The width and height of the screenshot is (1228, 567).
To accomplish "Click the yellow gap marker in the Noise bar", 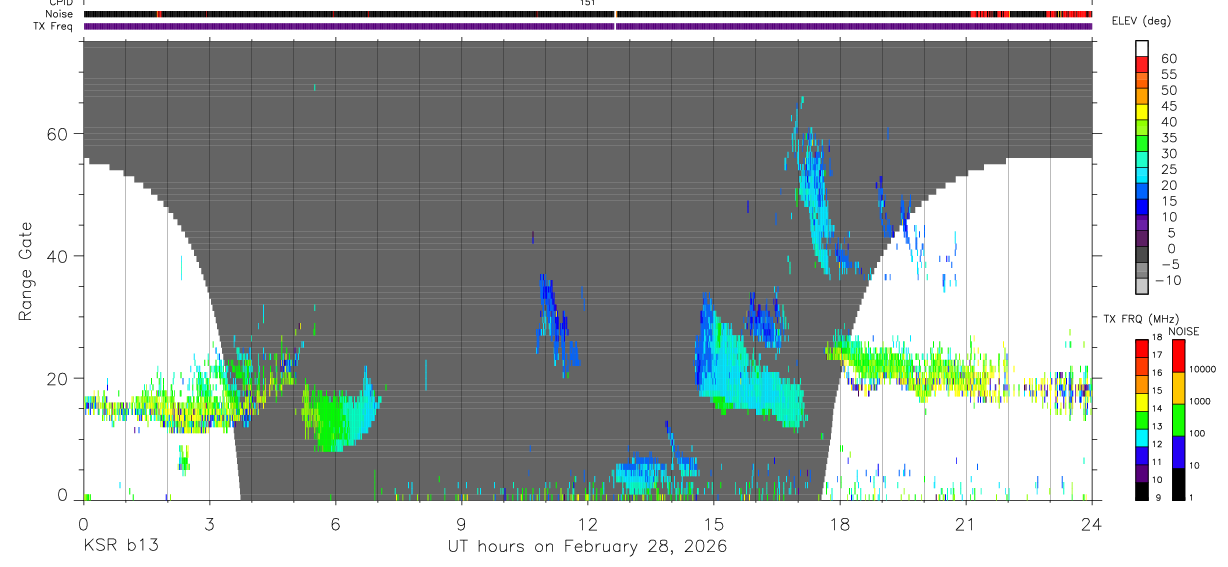I will [x=616, y=14].
